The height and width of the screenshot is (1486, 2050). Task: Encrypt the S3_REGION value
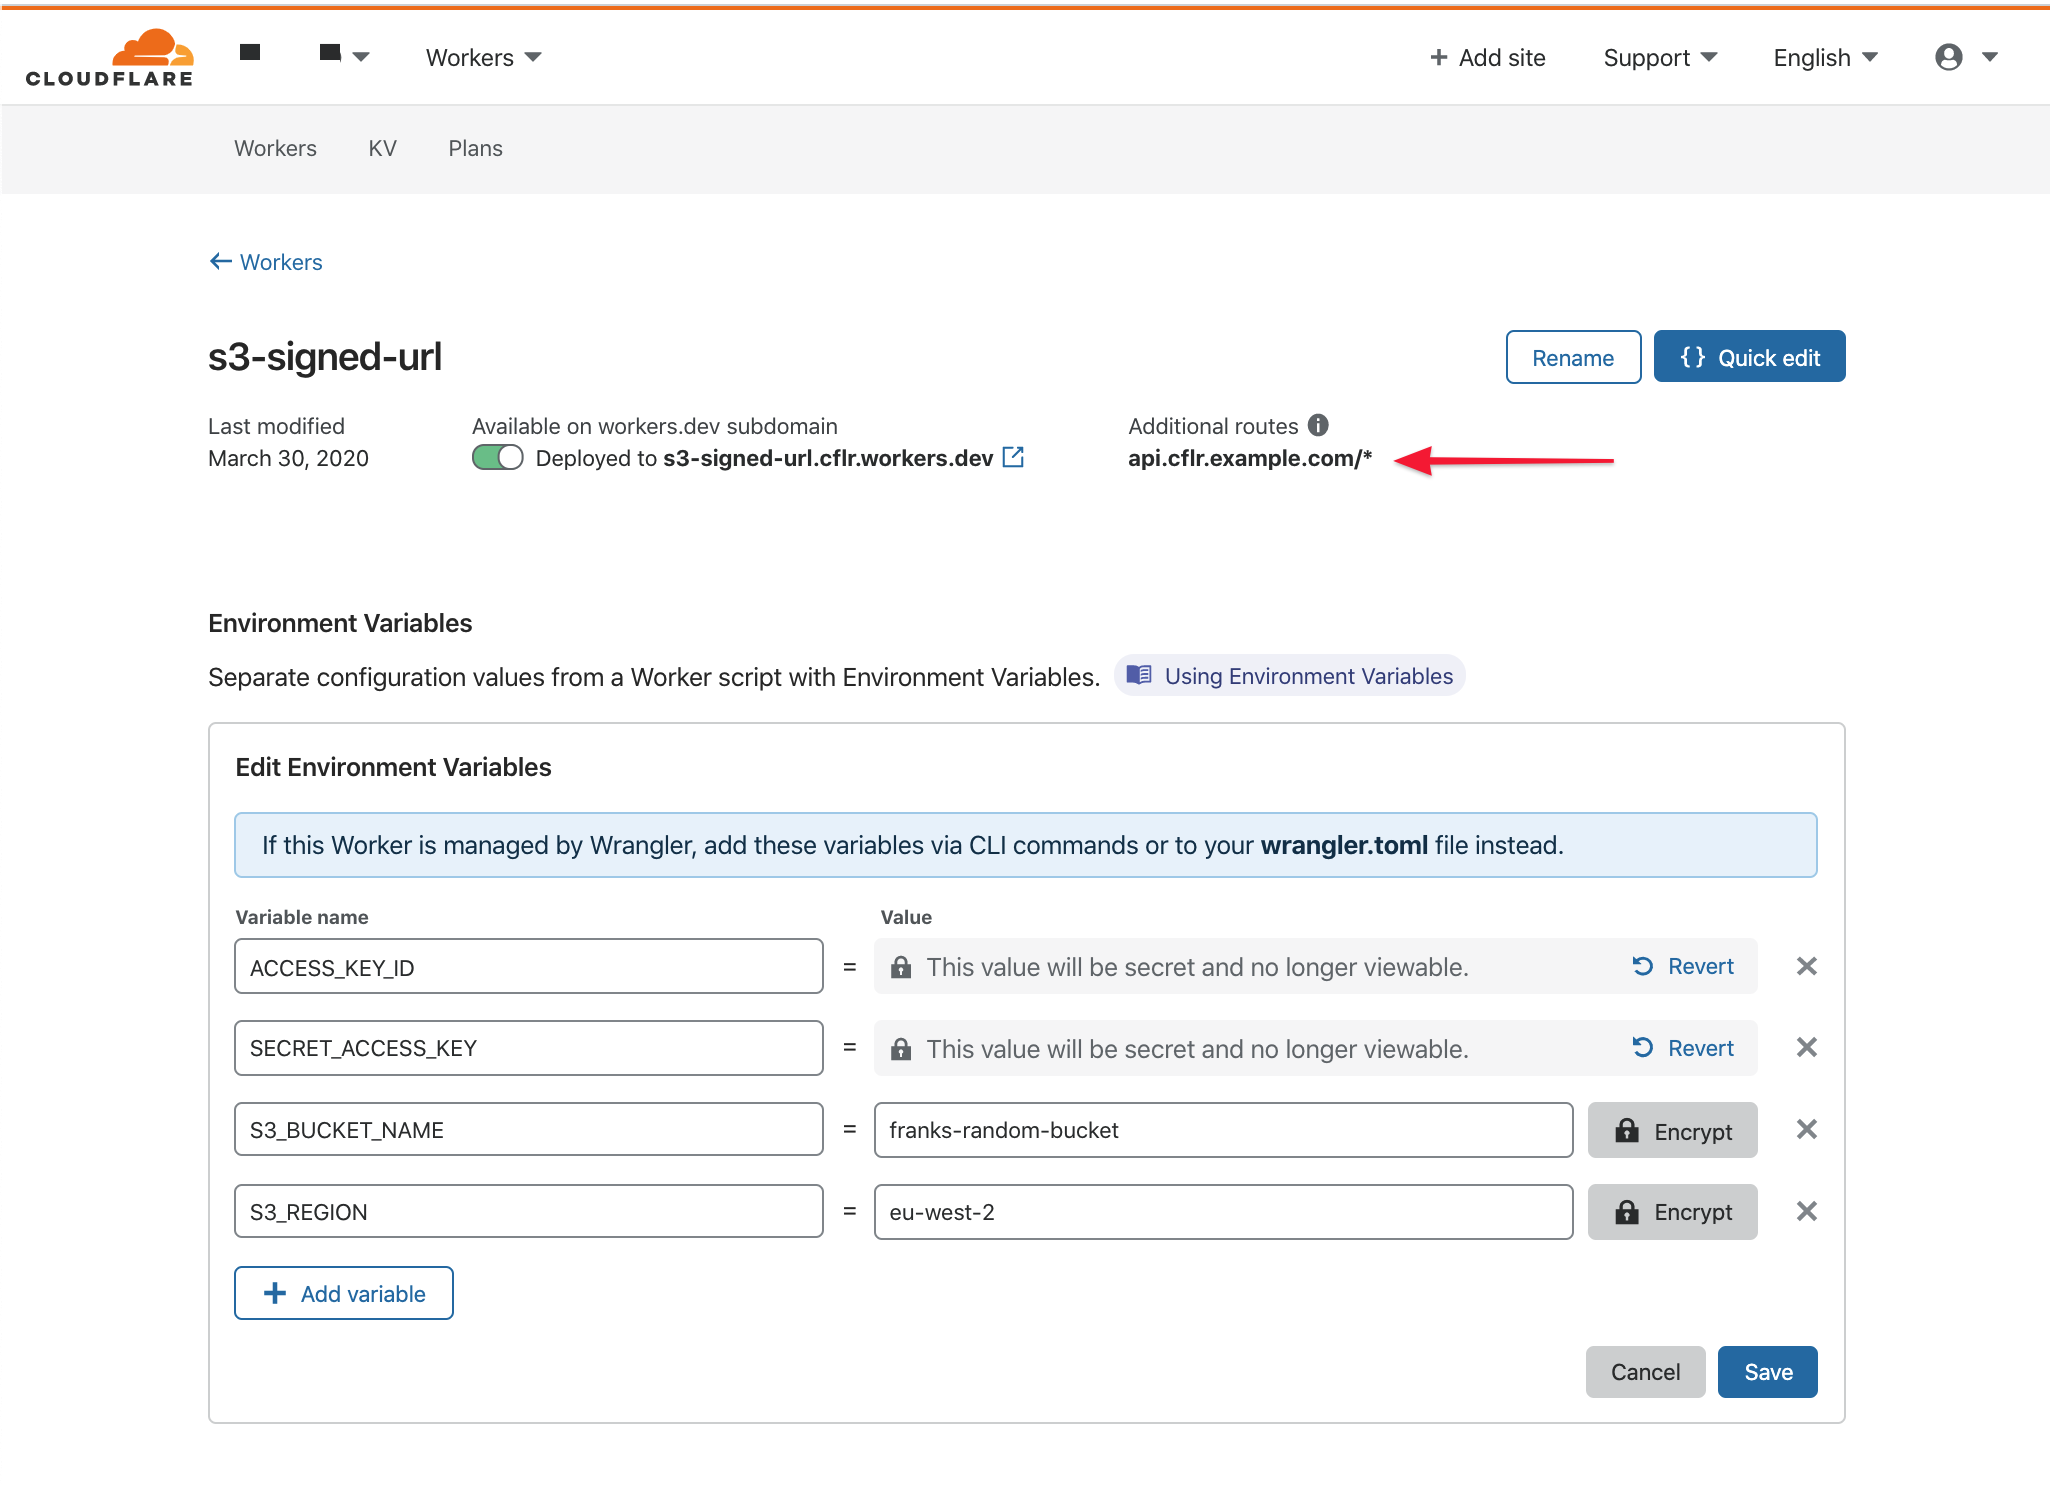(x=1672, y=1212)
